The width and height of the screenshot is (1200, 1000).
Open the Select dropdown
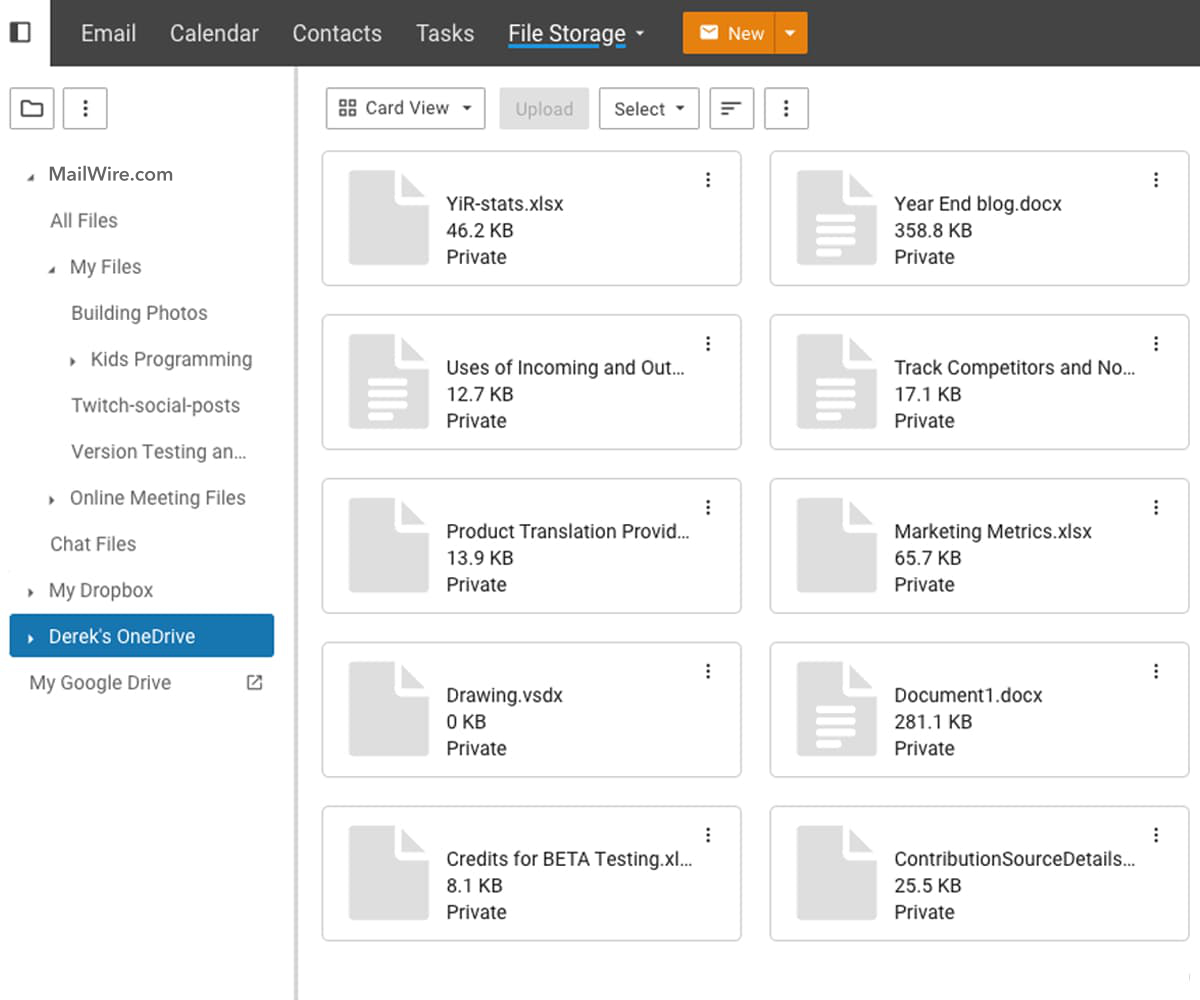click(648, 108)
